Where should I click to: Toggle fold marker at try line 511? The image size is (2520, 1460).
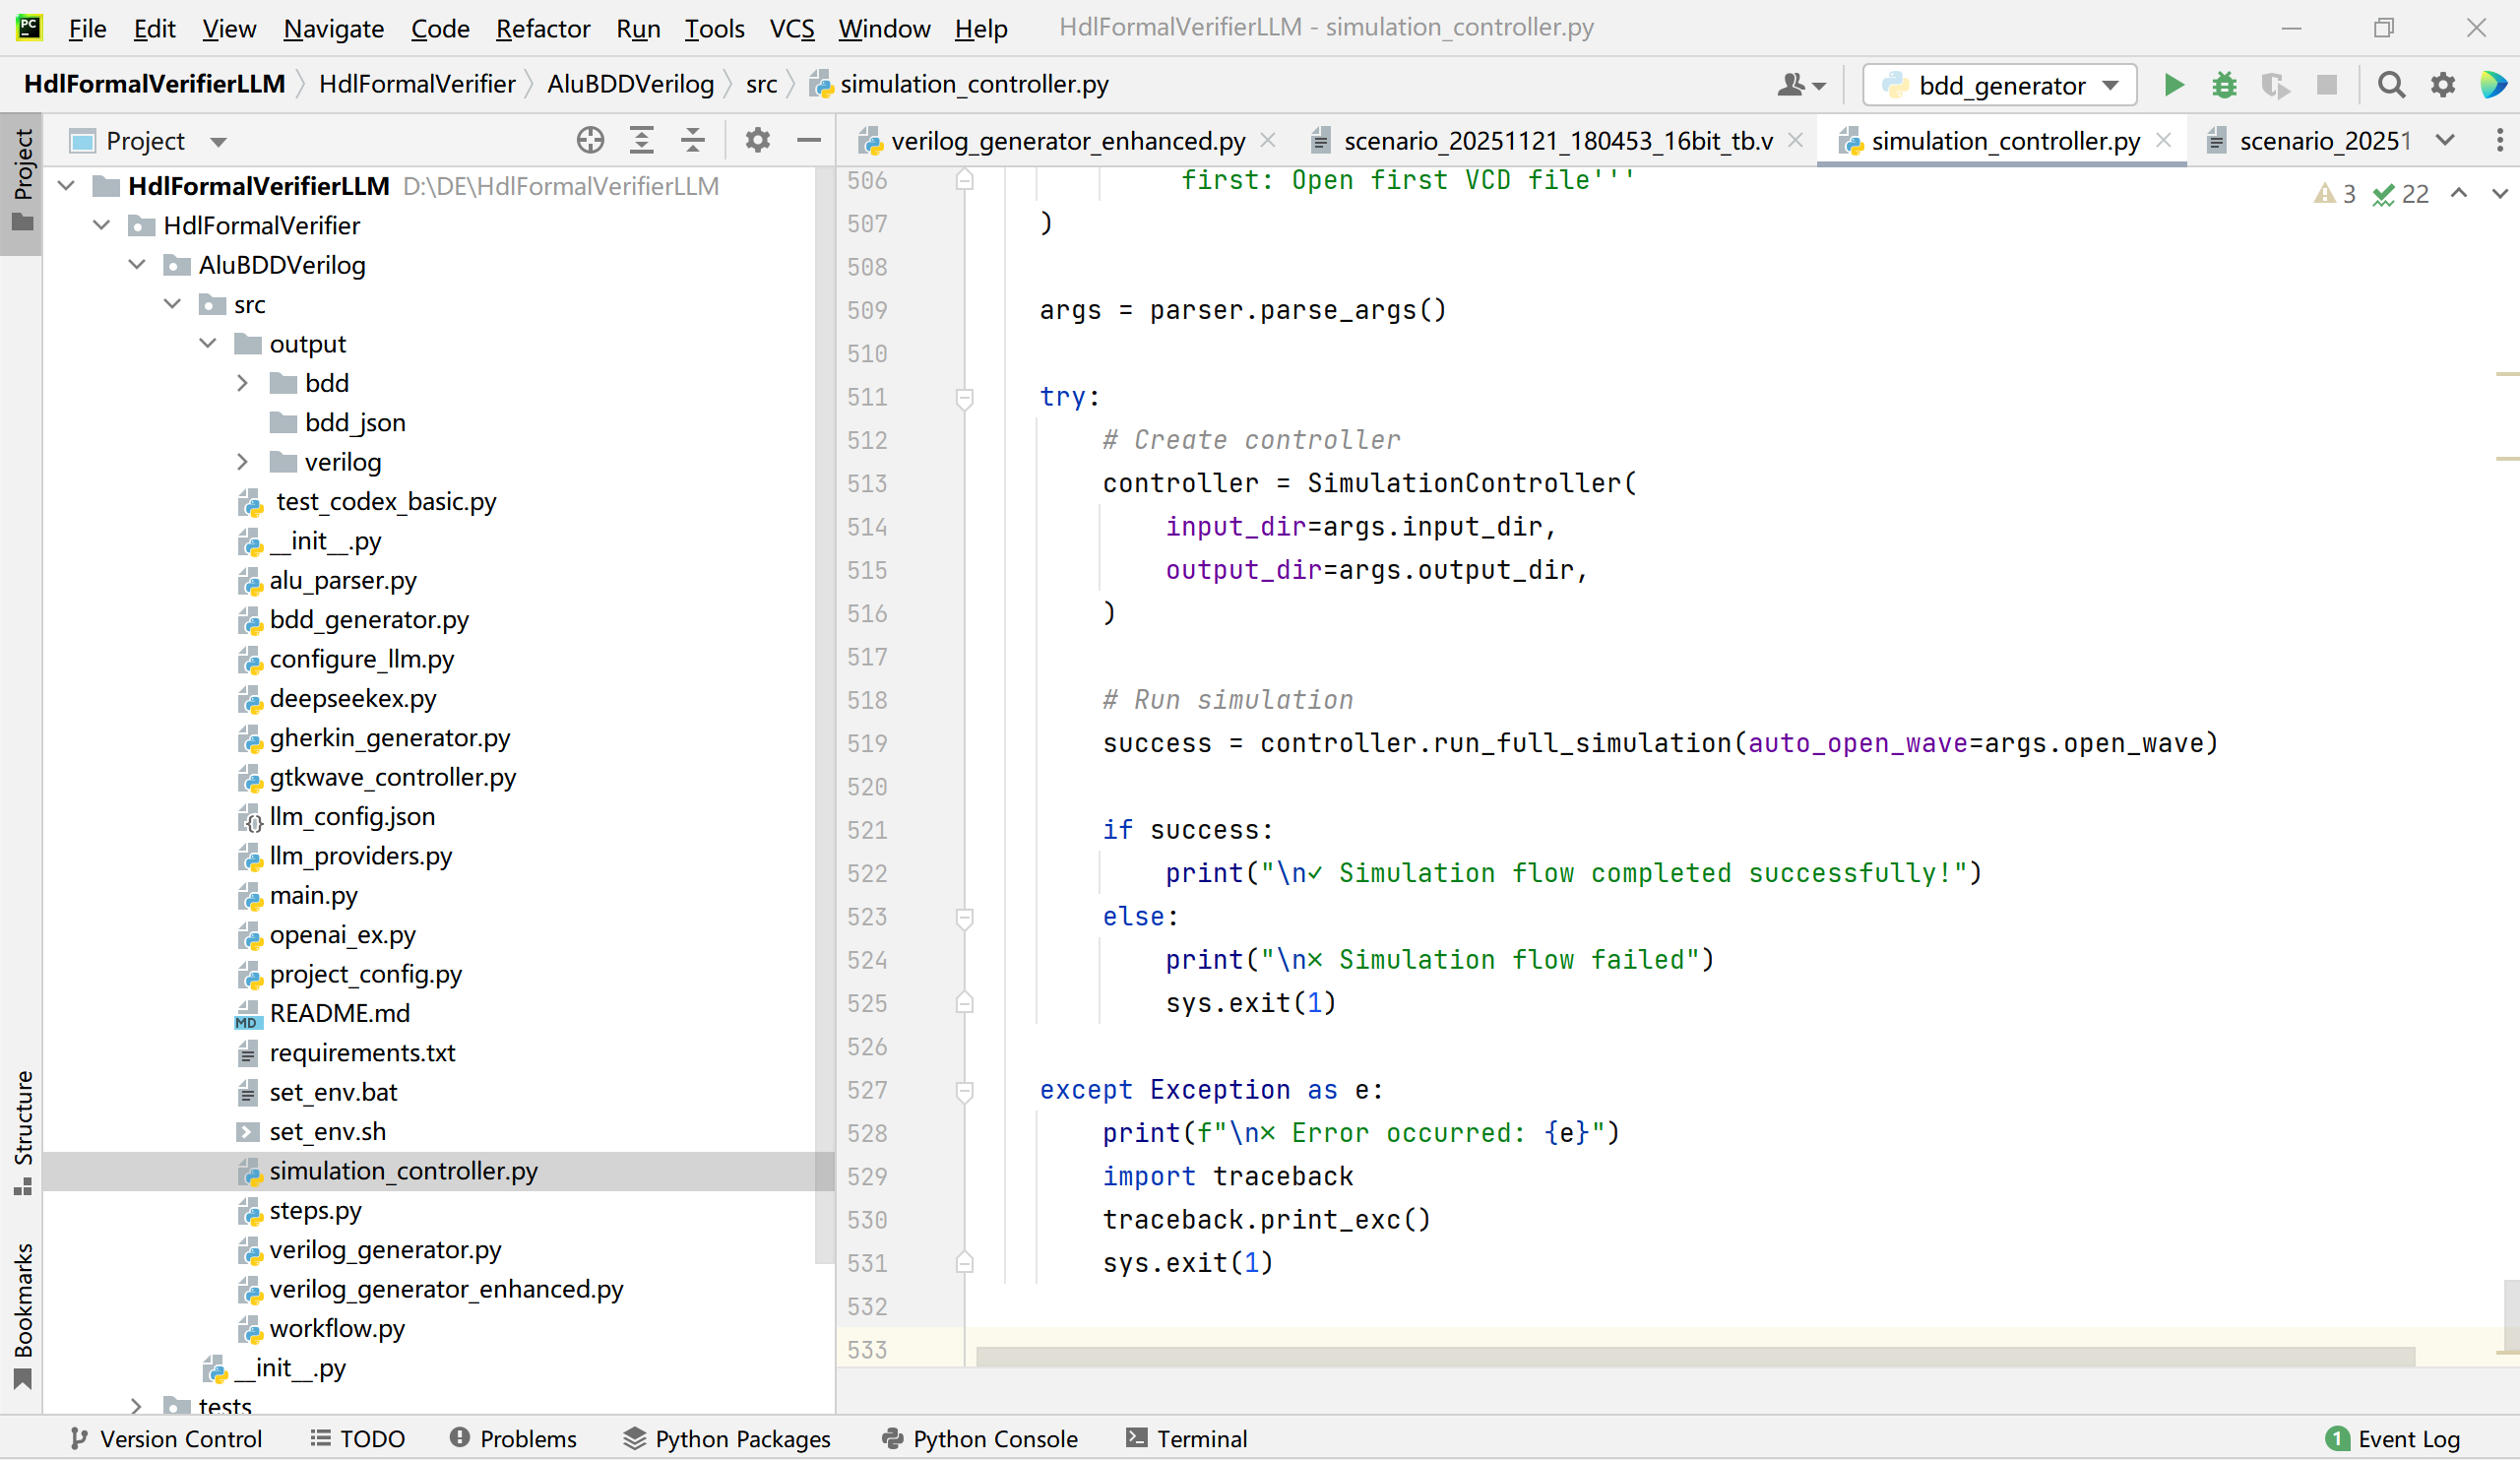click(x=965, y=398)
